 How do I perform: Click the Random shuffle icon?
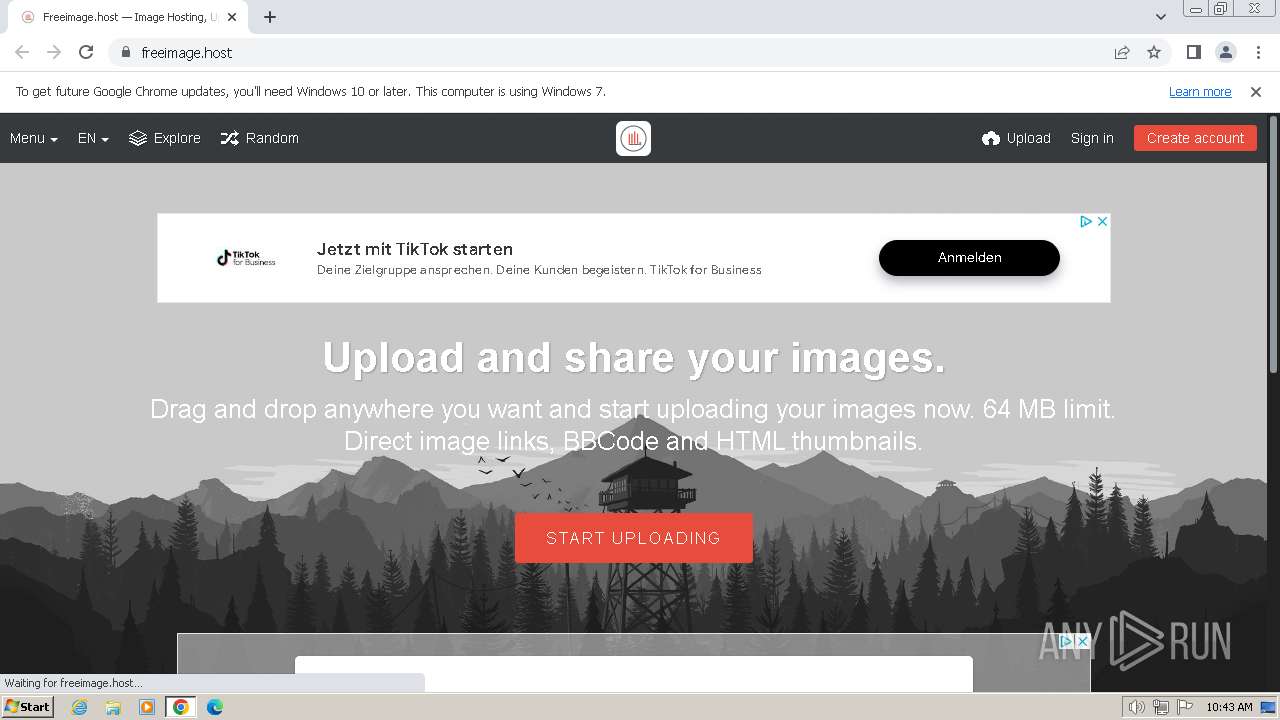coord(230,138)
